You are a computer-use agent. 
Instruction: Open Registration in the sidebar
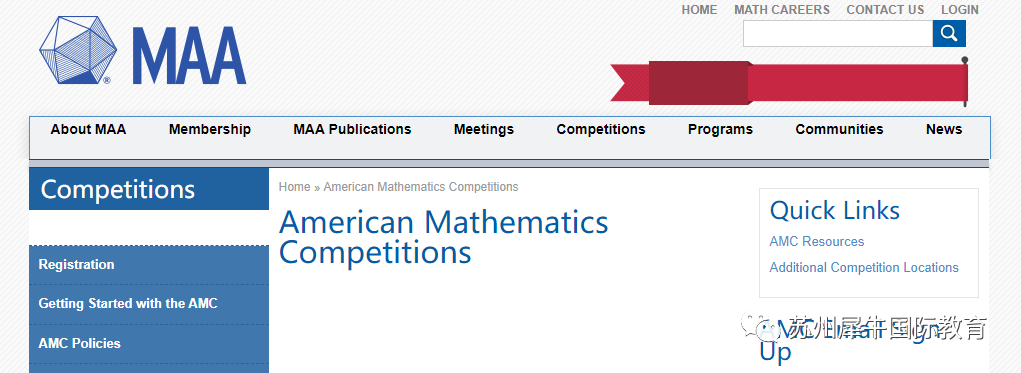click(149, 265)
